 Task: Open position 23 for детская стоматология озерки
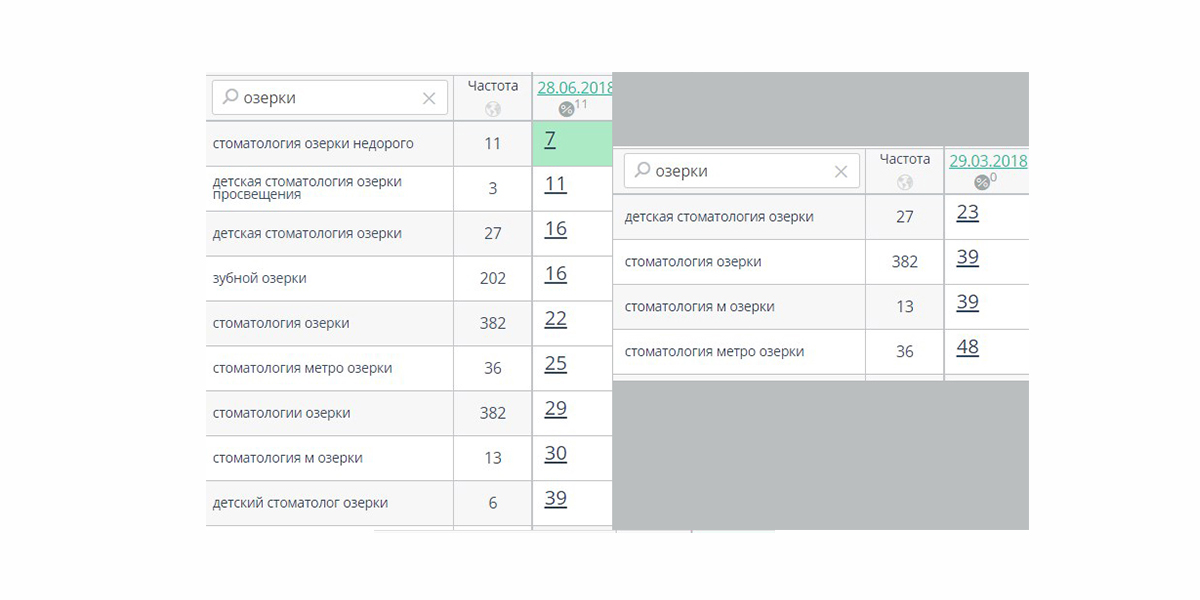[x=967, y=213]
